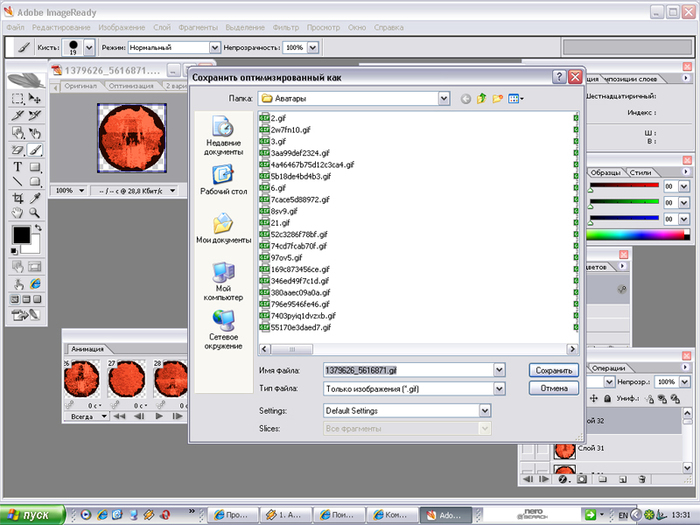Open file name (Имя файла) dropdown arrow
Screen dimensions: 700x525
pos(499,370)
